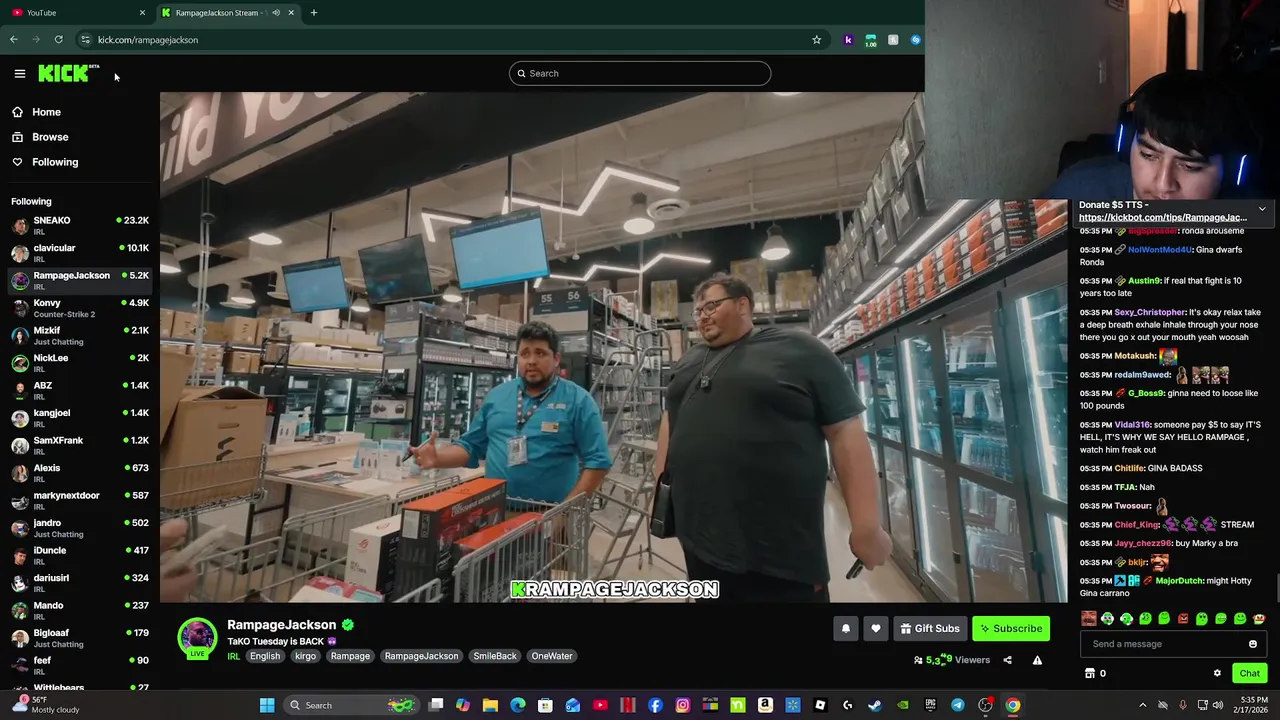Open SNEAKO channel in Following list
This screenshot has height=720, width=1280.
(80, 225)
